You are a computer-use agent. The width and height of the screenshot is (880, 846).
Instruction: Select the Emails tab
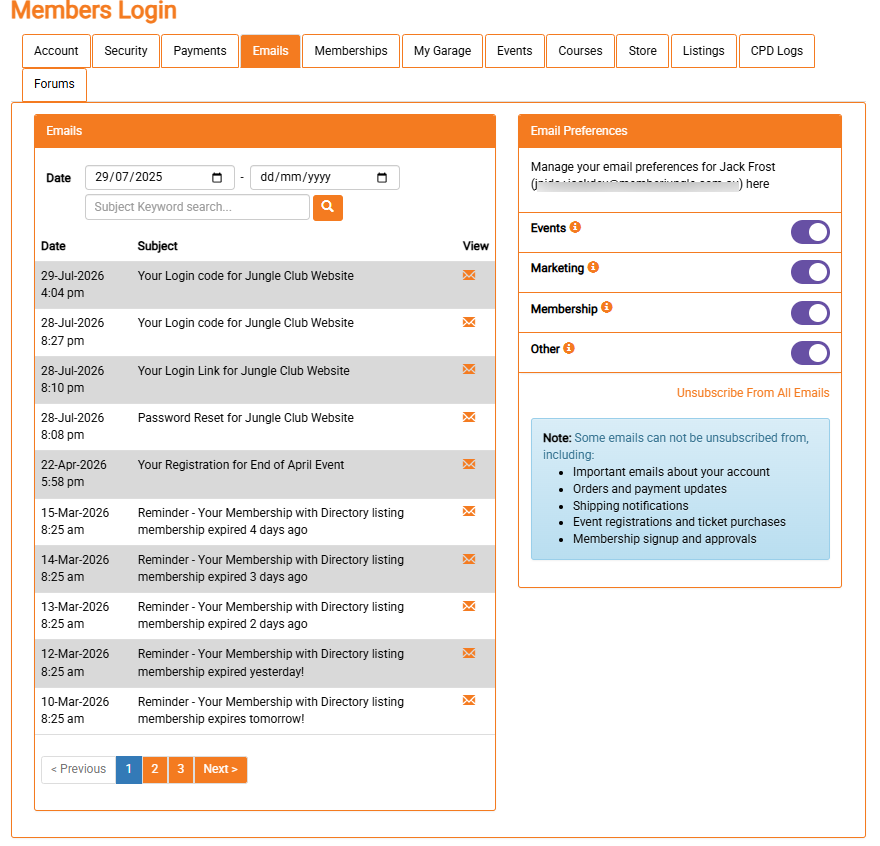point(271,51)
